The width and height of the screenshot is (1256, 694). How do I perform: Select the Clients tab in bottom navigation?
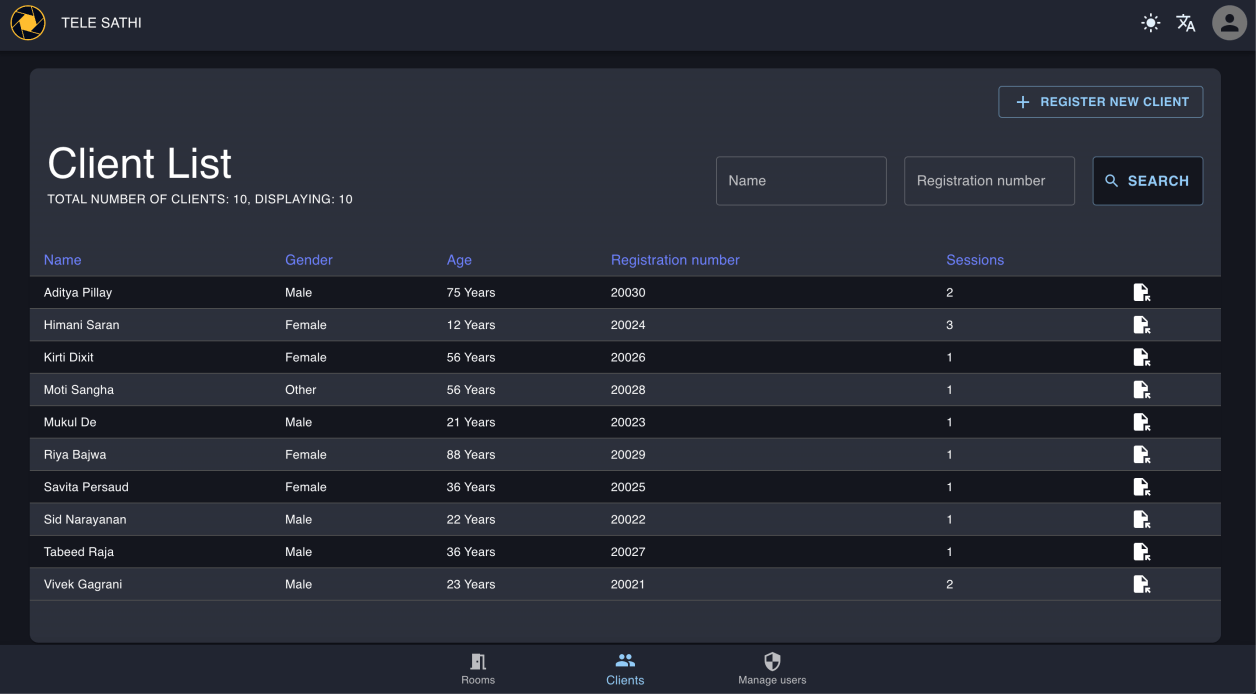pyautogui.click(x=625, y=669)
